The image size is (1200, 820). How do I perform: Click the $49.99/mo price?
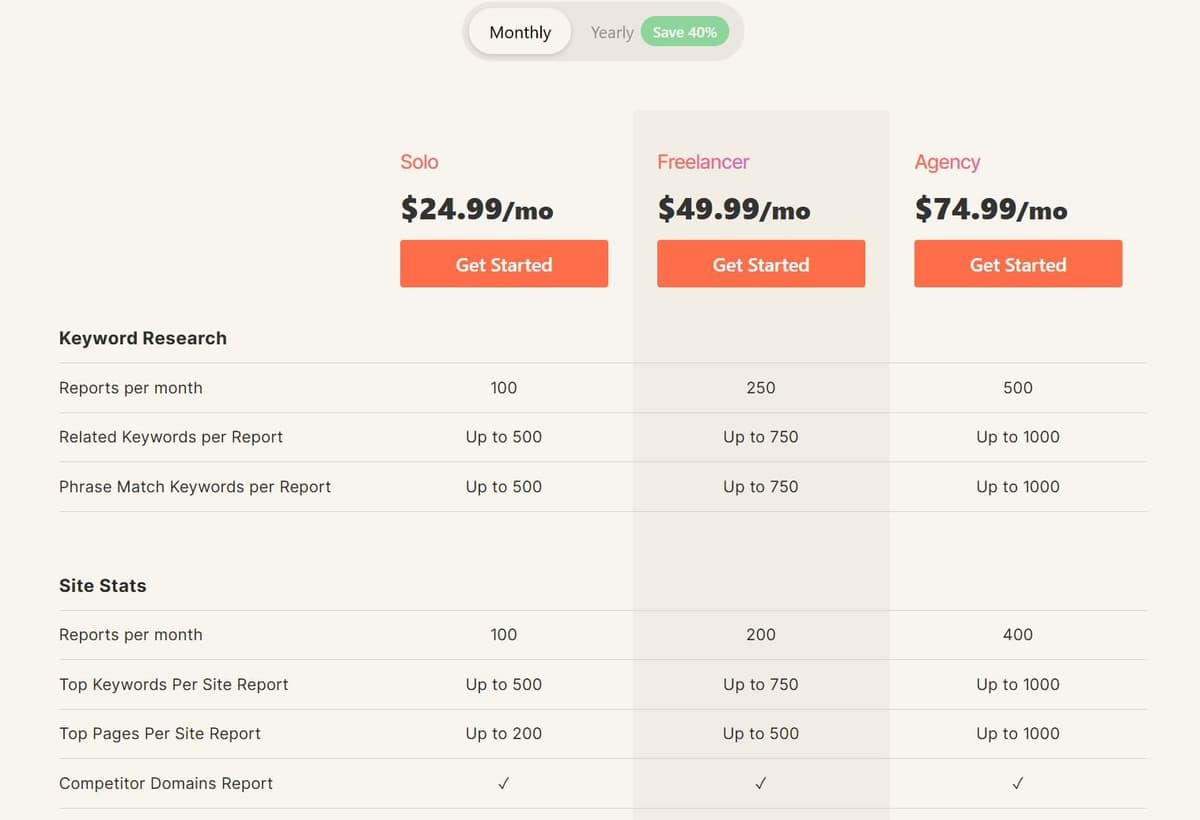[x=734, y=209]
